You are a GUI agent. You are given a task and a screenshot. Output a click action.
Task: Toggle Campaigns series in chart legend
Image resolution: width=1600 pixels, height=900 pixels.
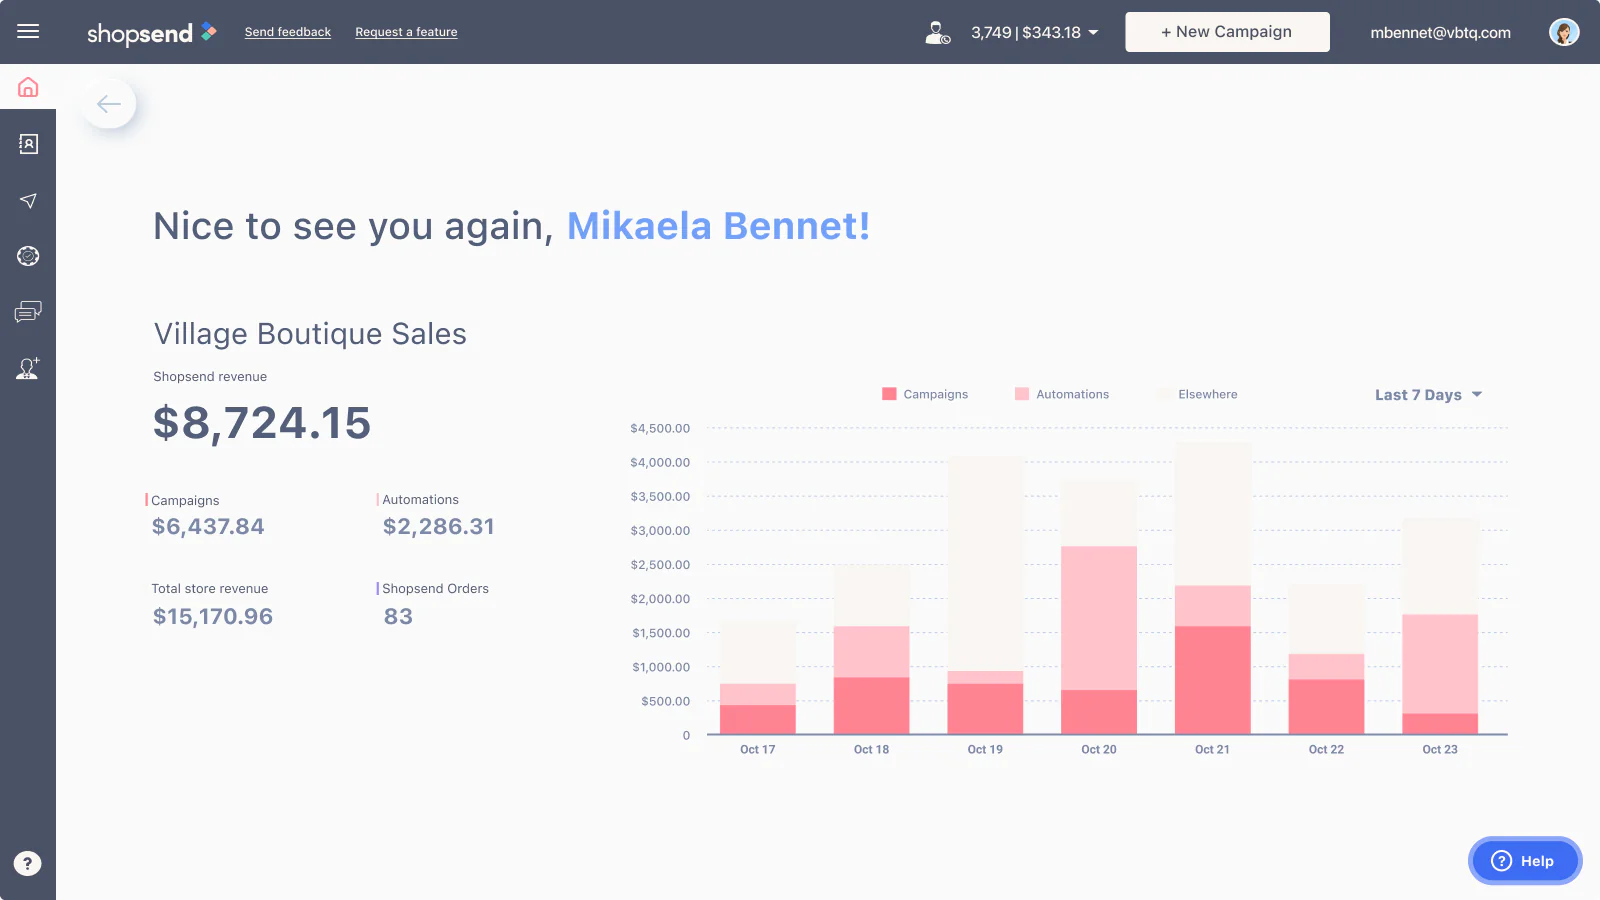click(x=925, y=394)
